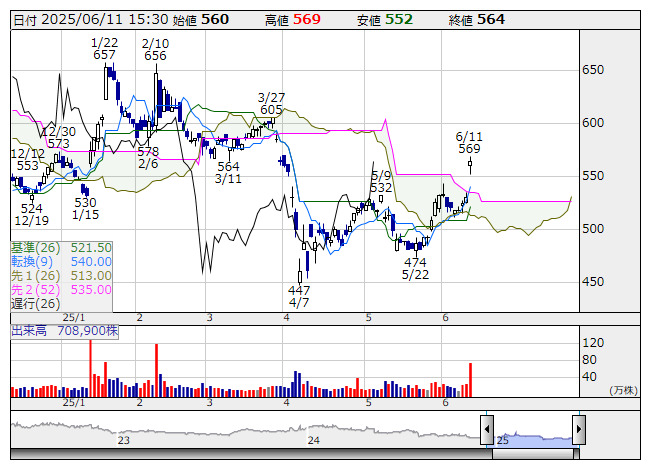This screenshot has width=653, height=470.
Task: Click the 2/10 656 peak label
Action: pos(155,49)
